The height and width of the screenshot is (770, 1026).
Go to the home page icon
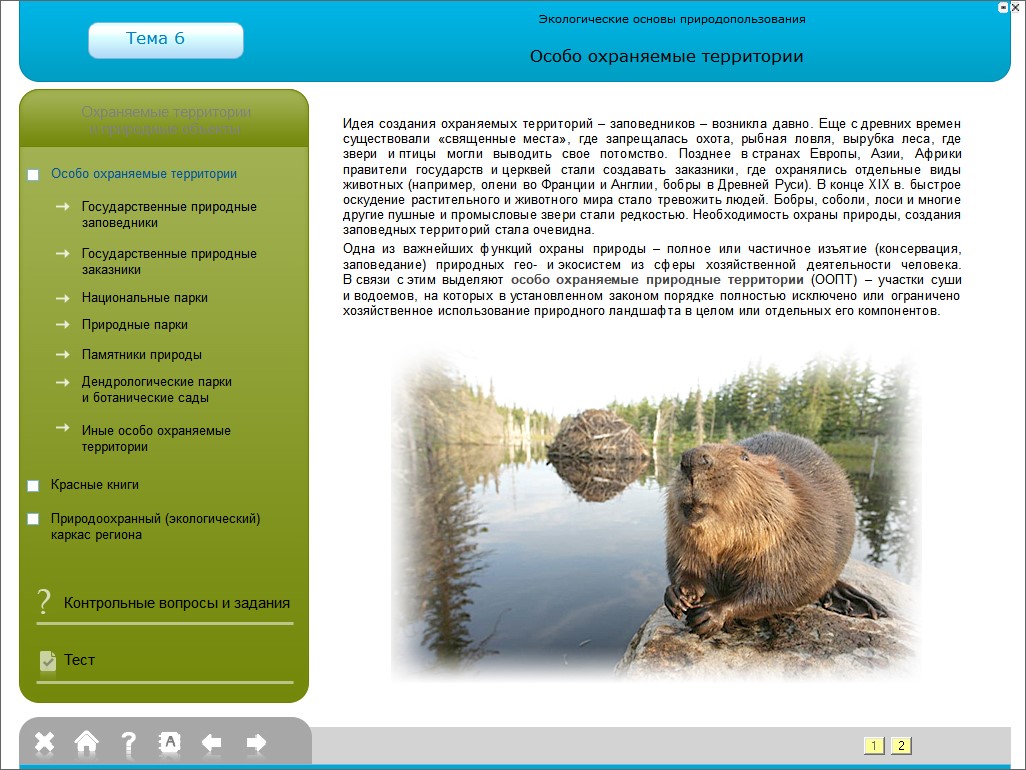(87, 742)
